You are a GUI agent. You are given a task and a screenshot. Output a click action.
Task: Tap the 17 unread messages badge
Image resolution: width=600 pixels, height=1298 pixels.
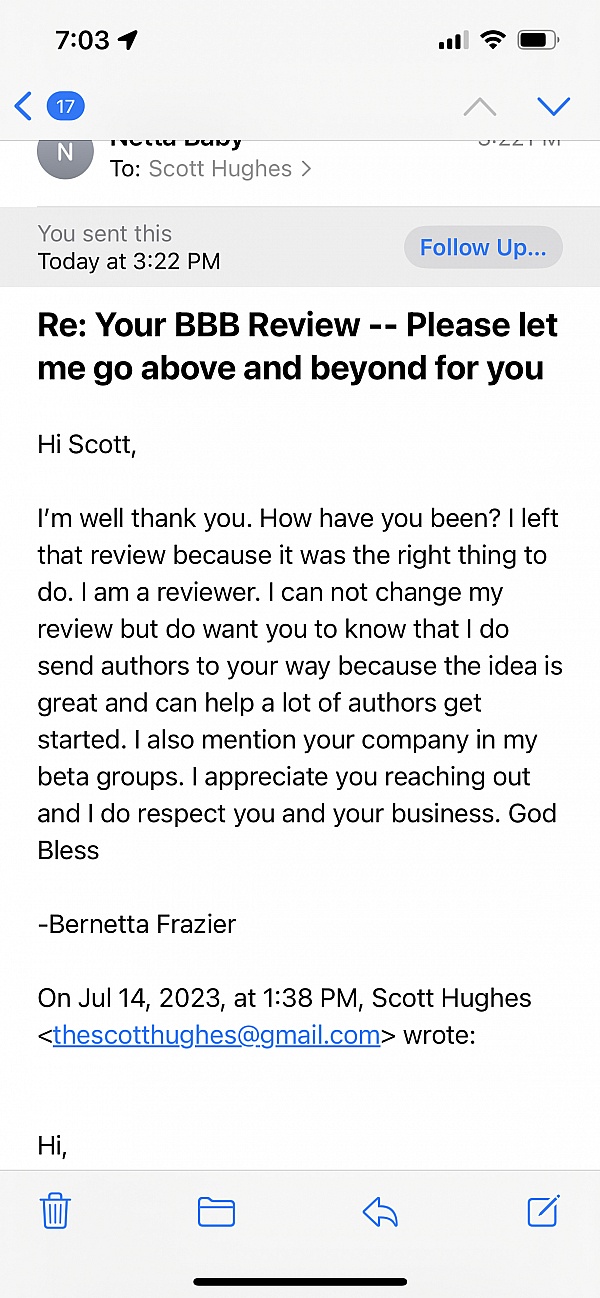point(65,106)
